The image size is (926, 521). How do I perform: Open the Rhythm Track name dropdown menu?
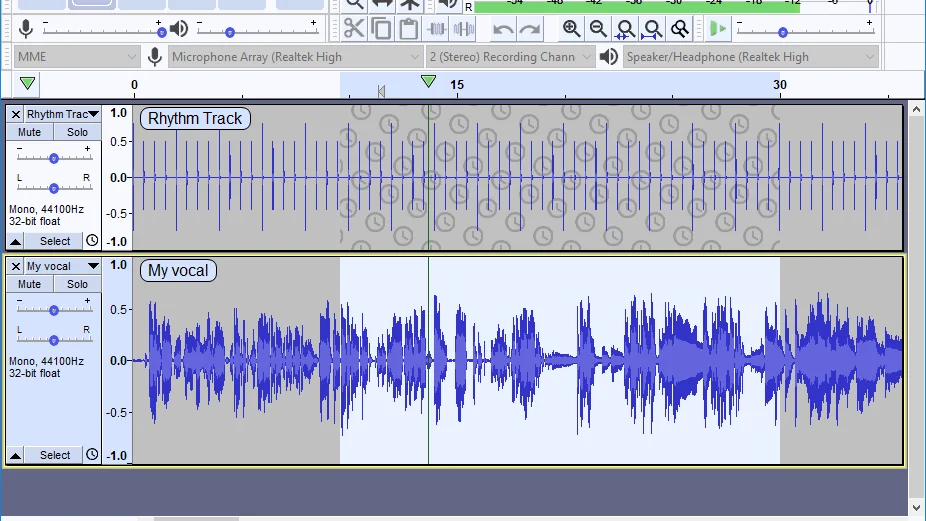pos(63,114)
